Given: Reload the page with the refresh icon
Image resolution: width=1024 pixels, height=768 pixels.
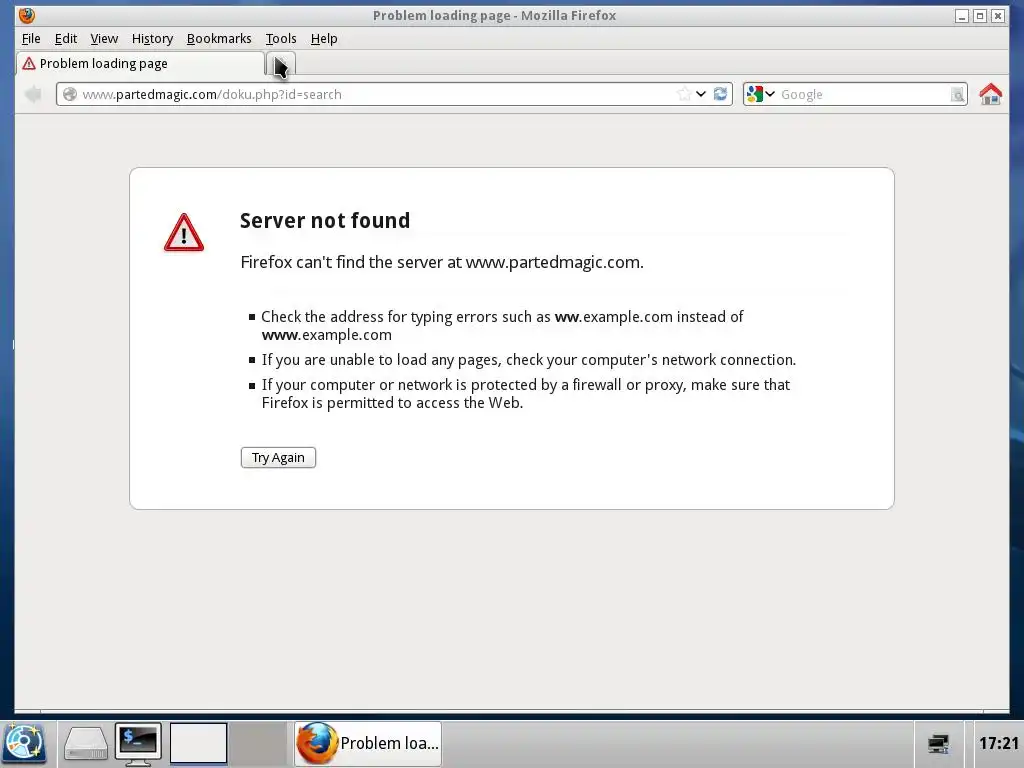Looking at the screenshot, I should [x=720, y=94].
